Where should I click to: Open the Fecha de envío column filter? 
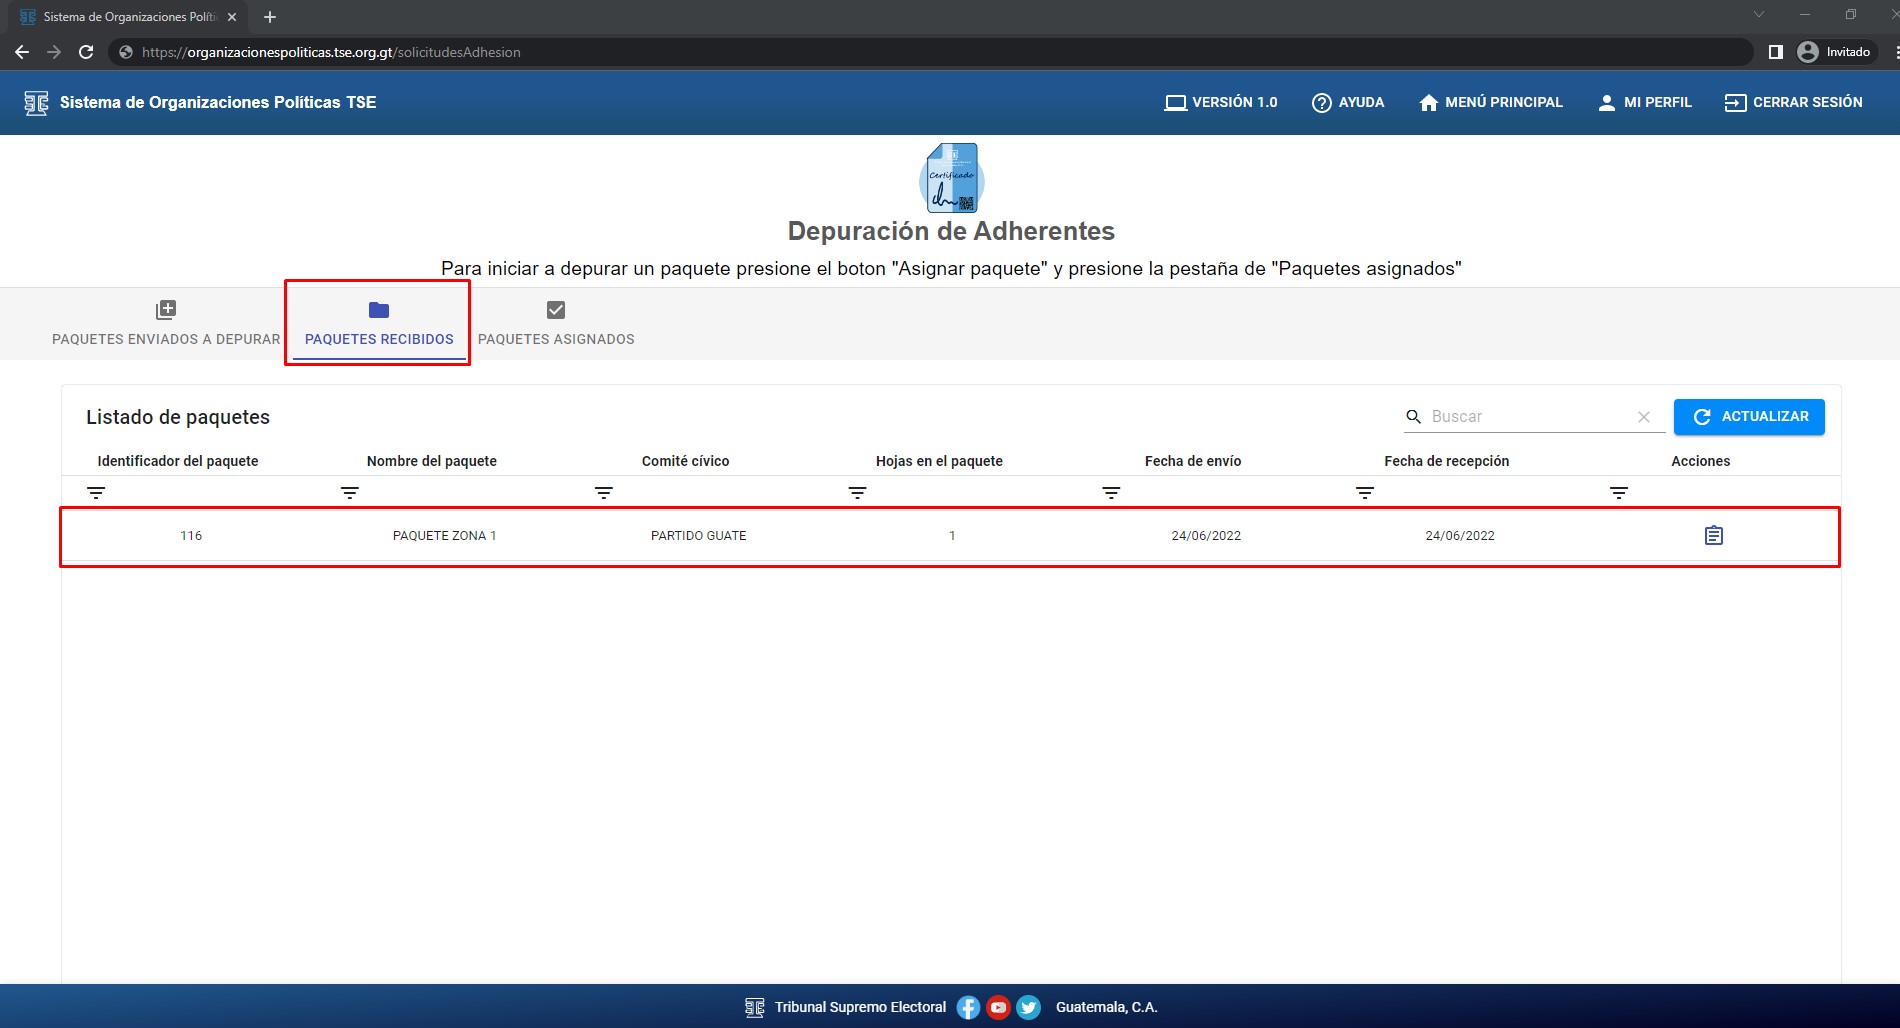coord(1110,492)
